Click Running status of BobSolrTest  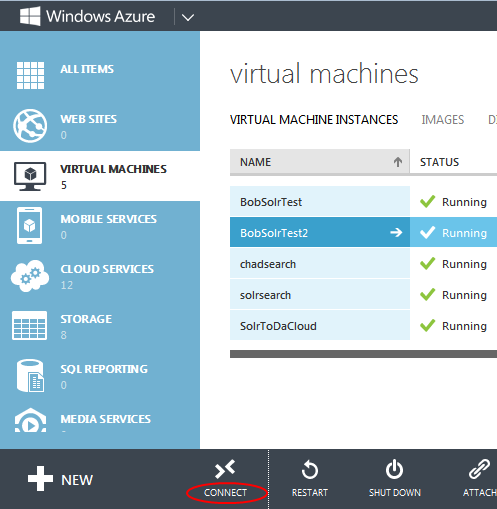click(464, 202)
